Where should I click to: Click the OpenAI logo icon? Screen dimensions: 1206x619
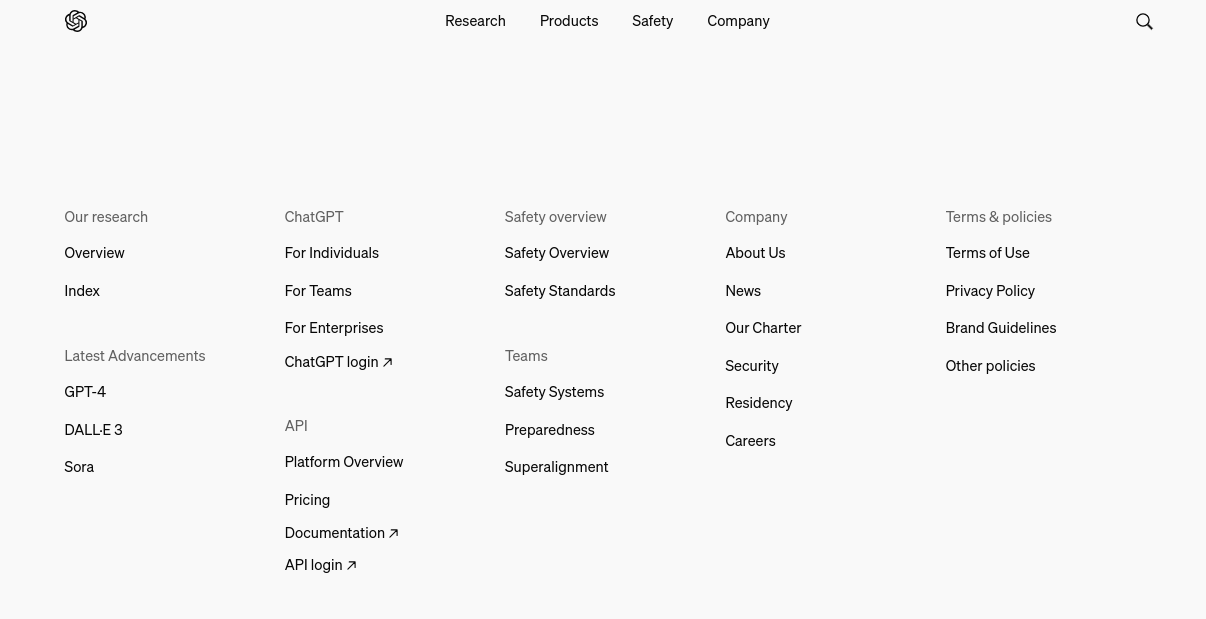(x=76, y=21)
